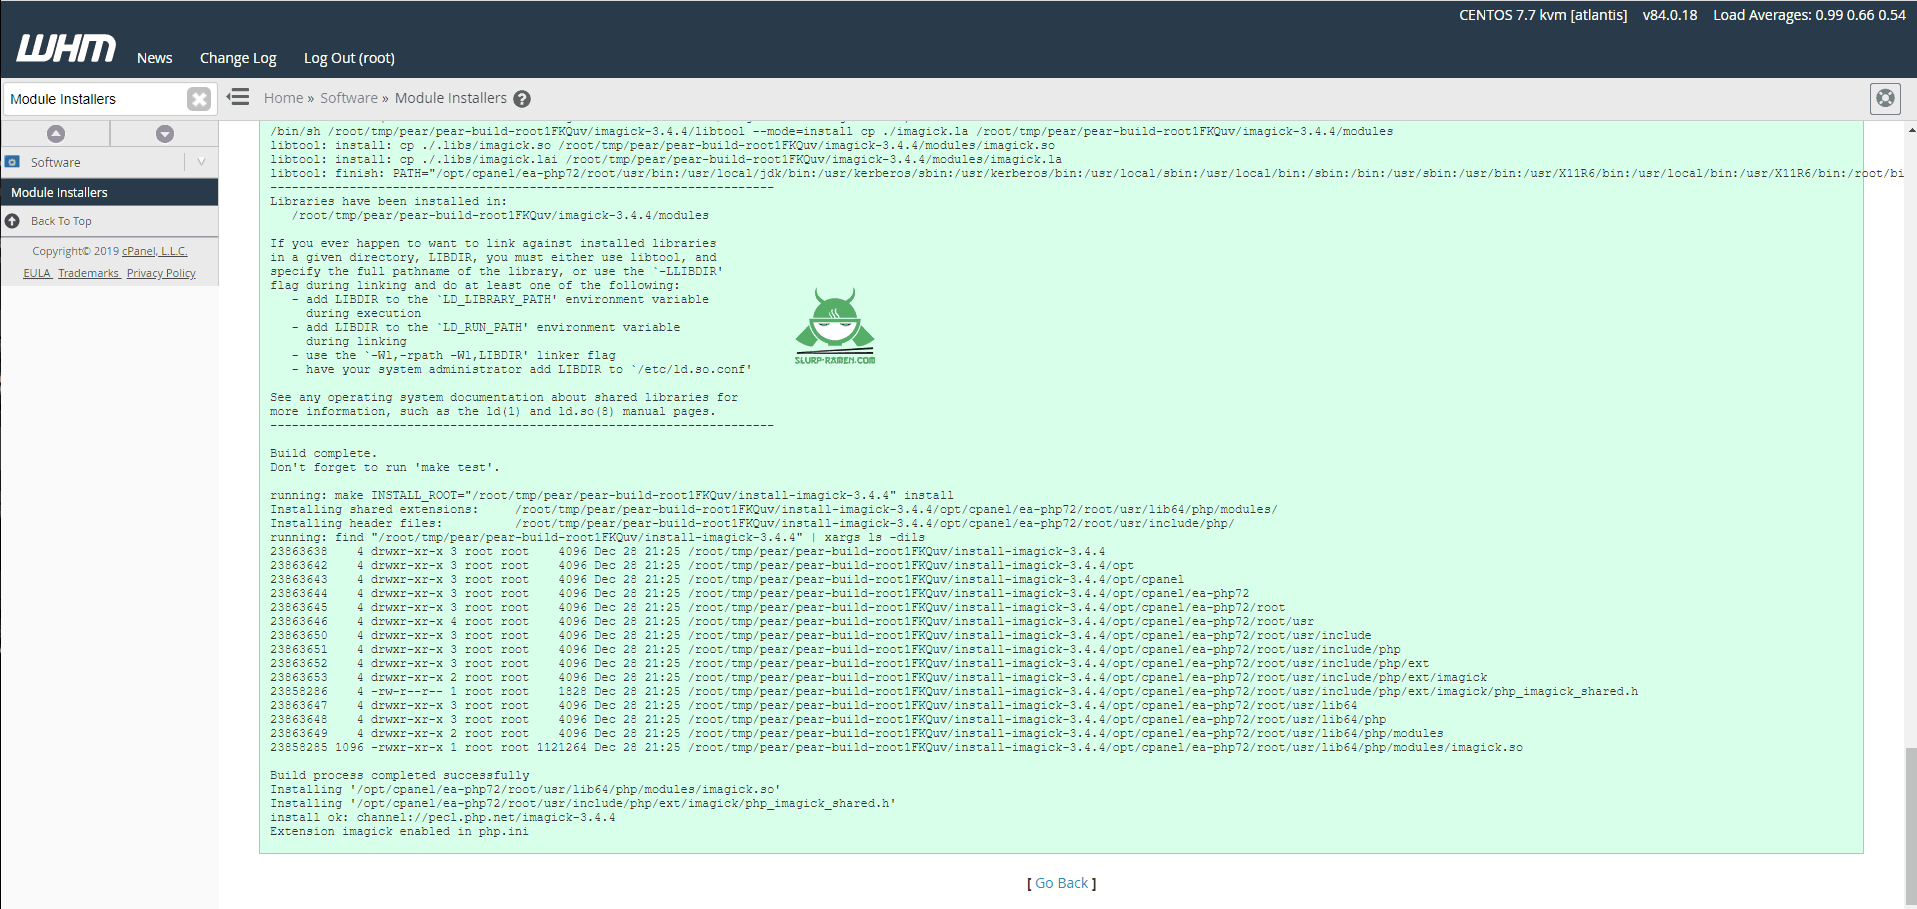Click "Don't forget to run 'make test'." line
The image size is (1917, 909).
[385, 467]
